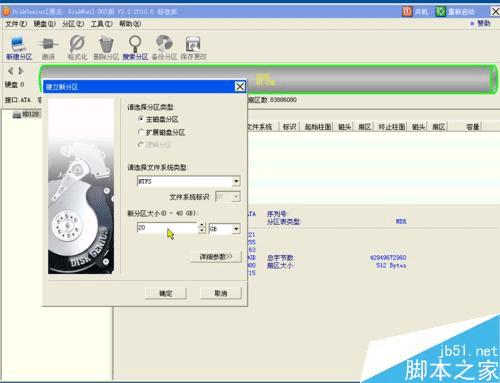Click the 搜索分区 magnifier icon

135,44
